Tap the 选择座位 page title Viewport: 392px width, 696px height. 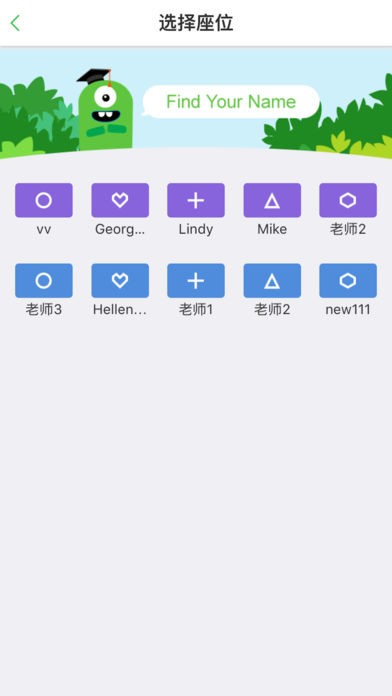pyautogui.click(x=196, y=23)
